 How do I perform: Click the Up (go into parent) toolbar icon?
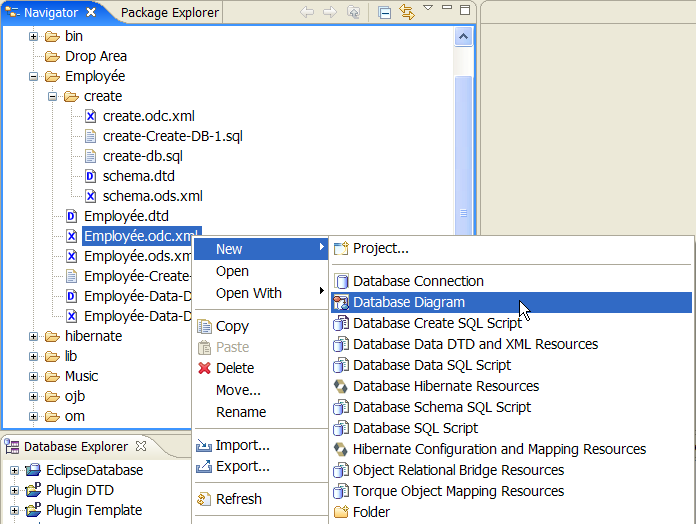tap(353, 12)
